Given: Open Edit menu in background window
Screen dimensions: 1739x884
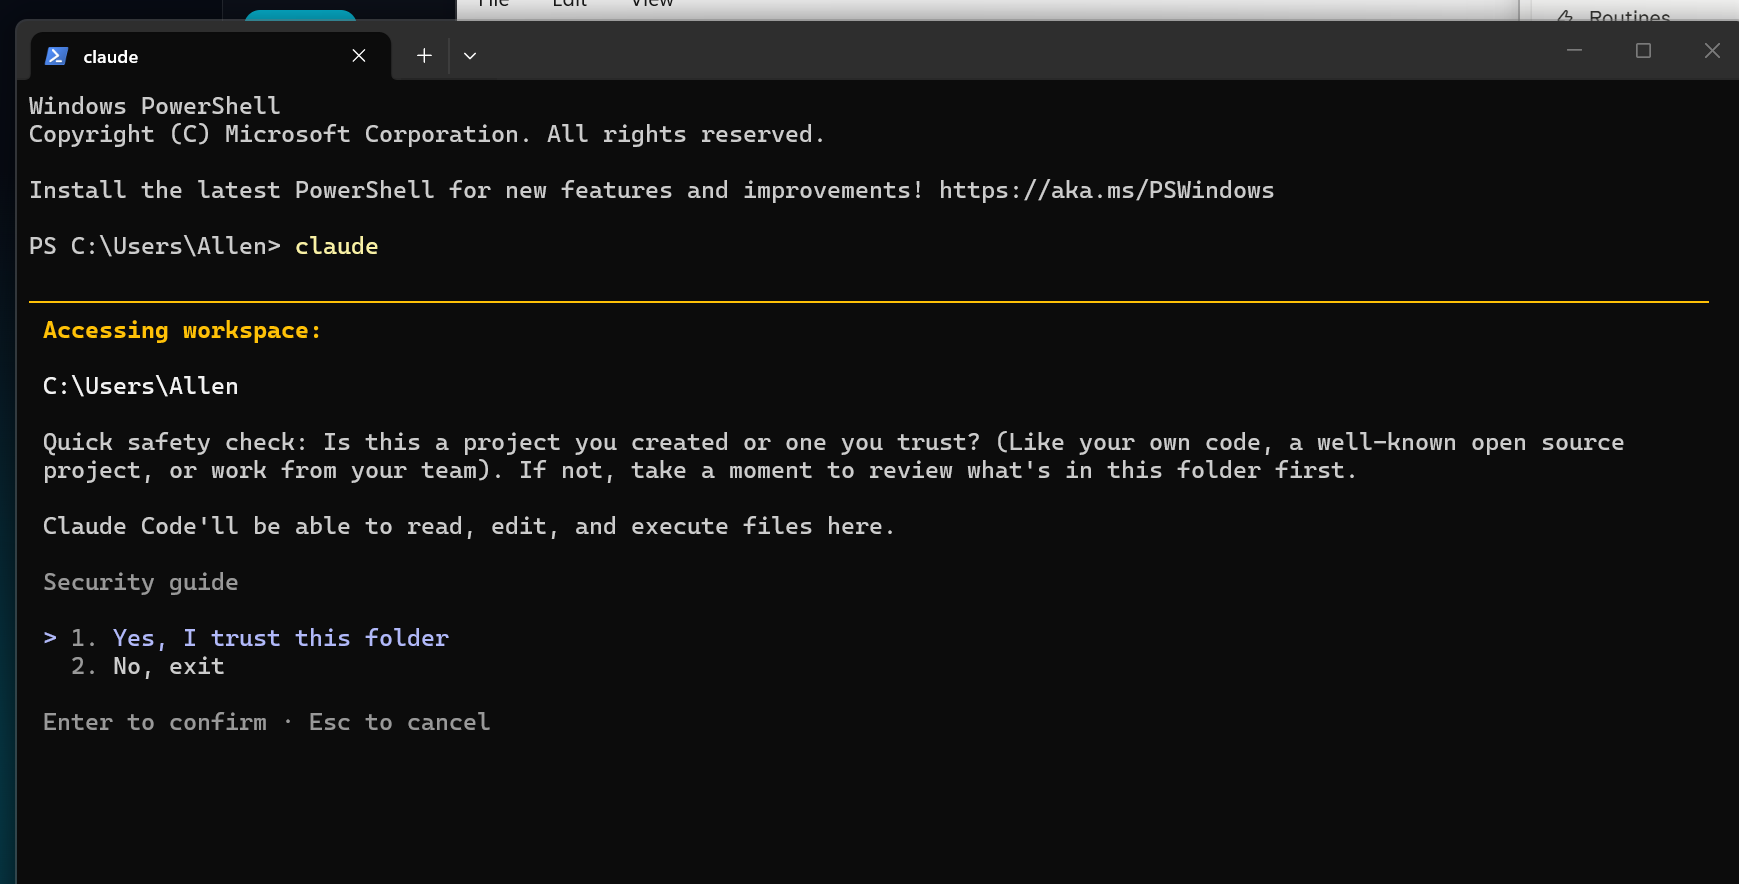Looking at the screenshot, I should (x=569, y=4).
